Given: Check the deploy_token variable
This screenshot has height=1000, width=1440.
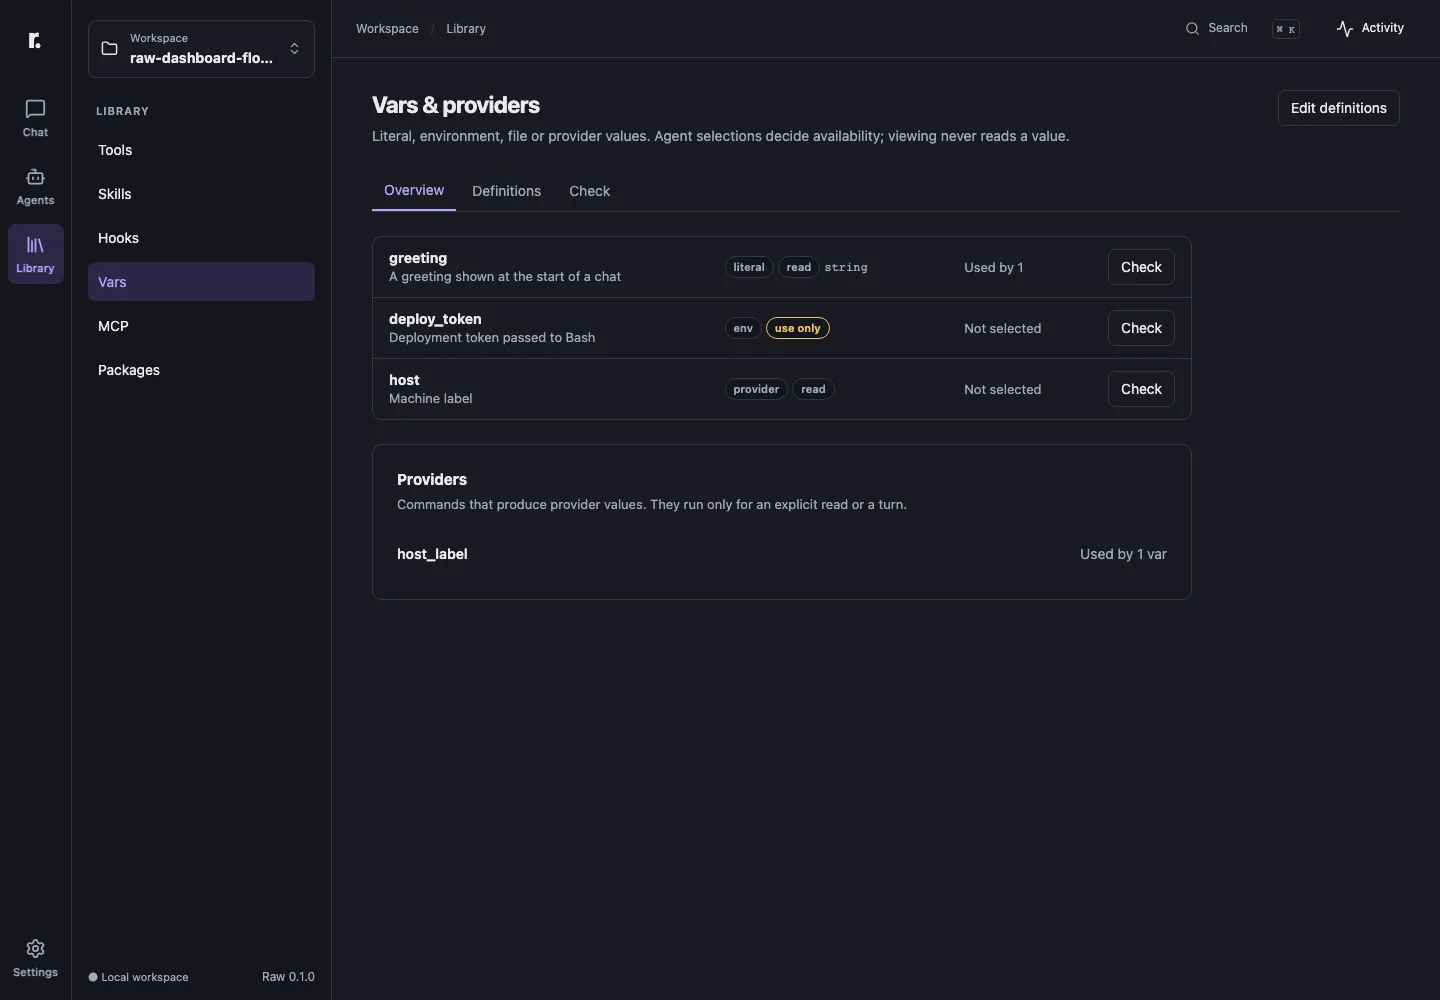Looking at the screenshot, I should (1141, 328).
